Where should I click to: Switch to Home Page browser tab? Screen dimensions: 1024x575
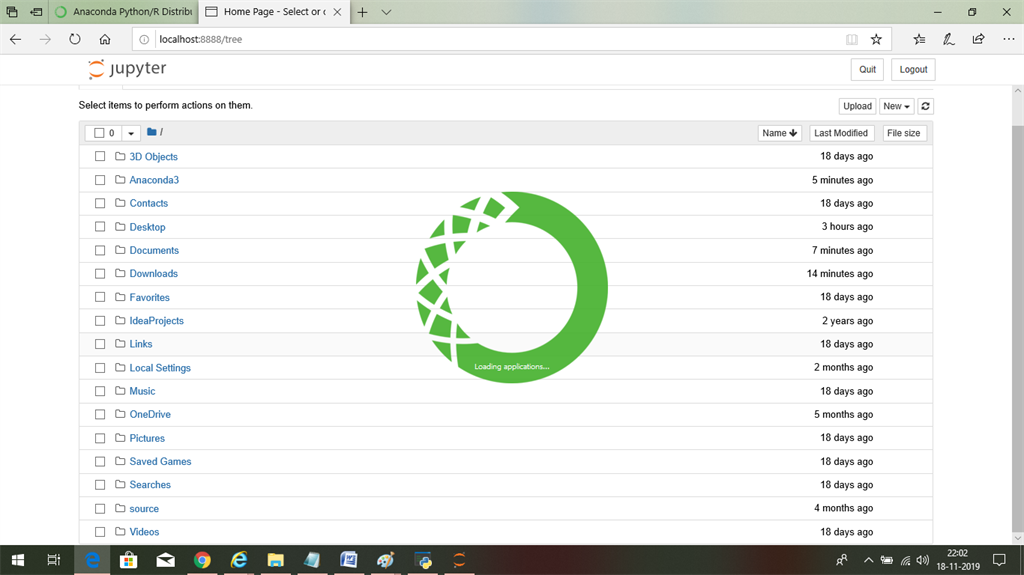pos(273,12)
